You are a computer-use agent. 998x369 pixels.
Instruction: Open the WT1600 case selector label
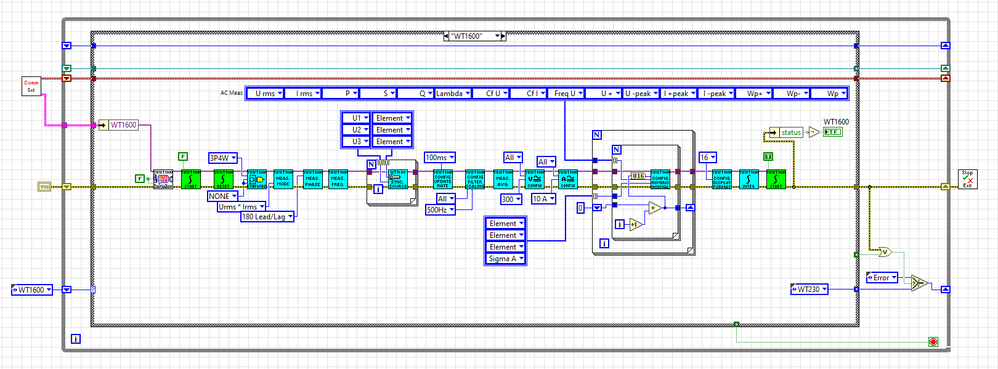point(475,36)
